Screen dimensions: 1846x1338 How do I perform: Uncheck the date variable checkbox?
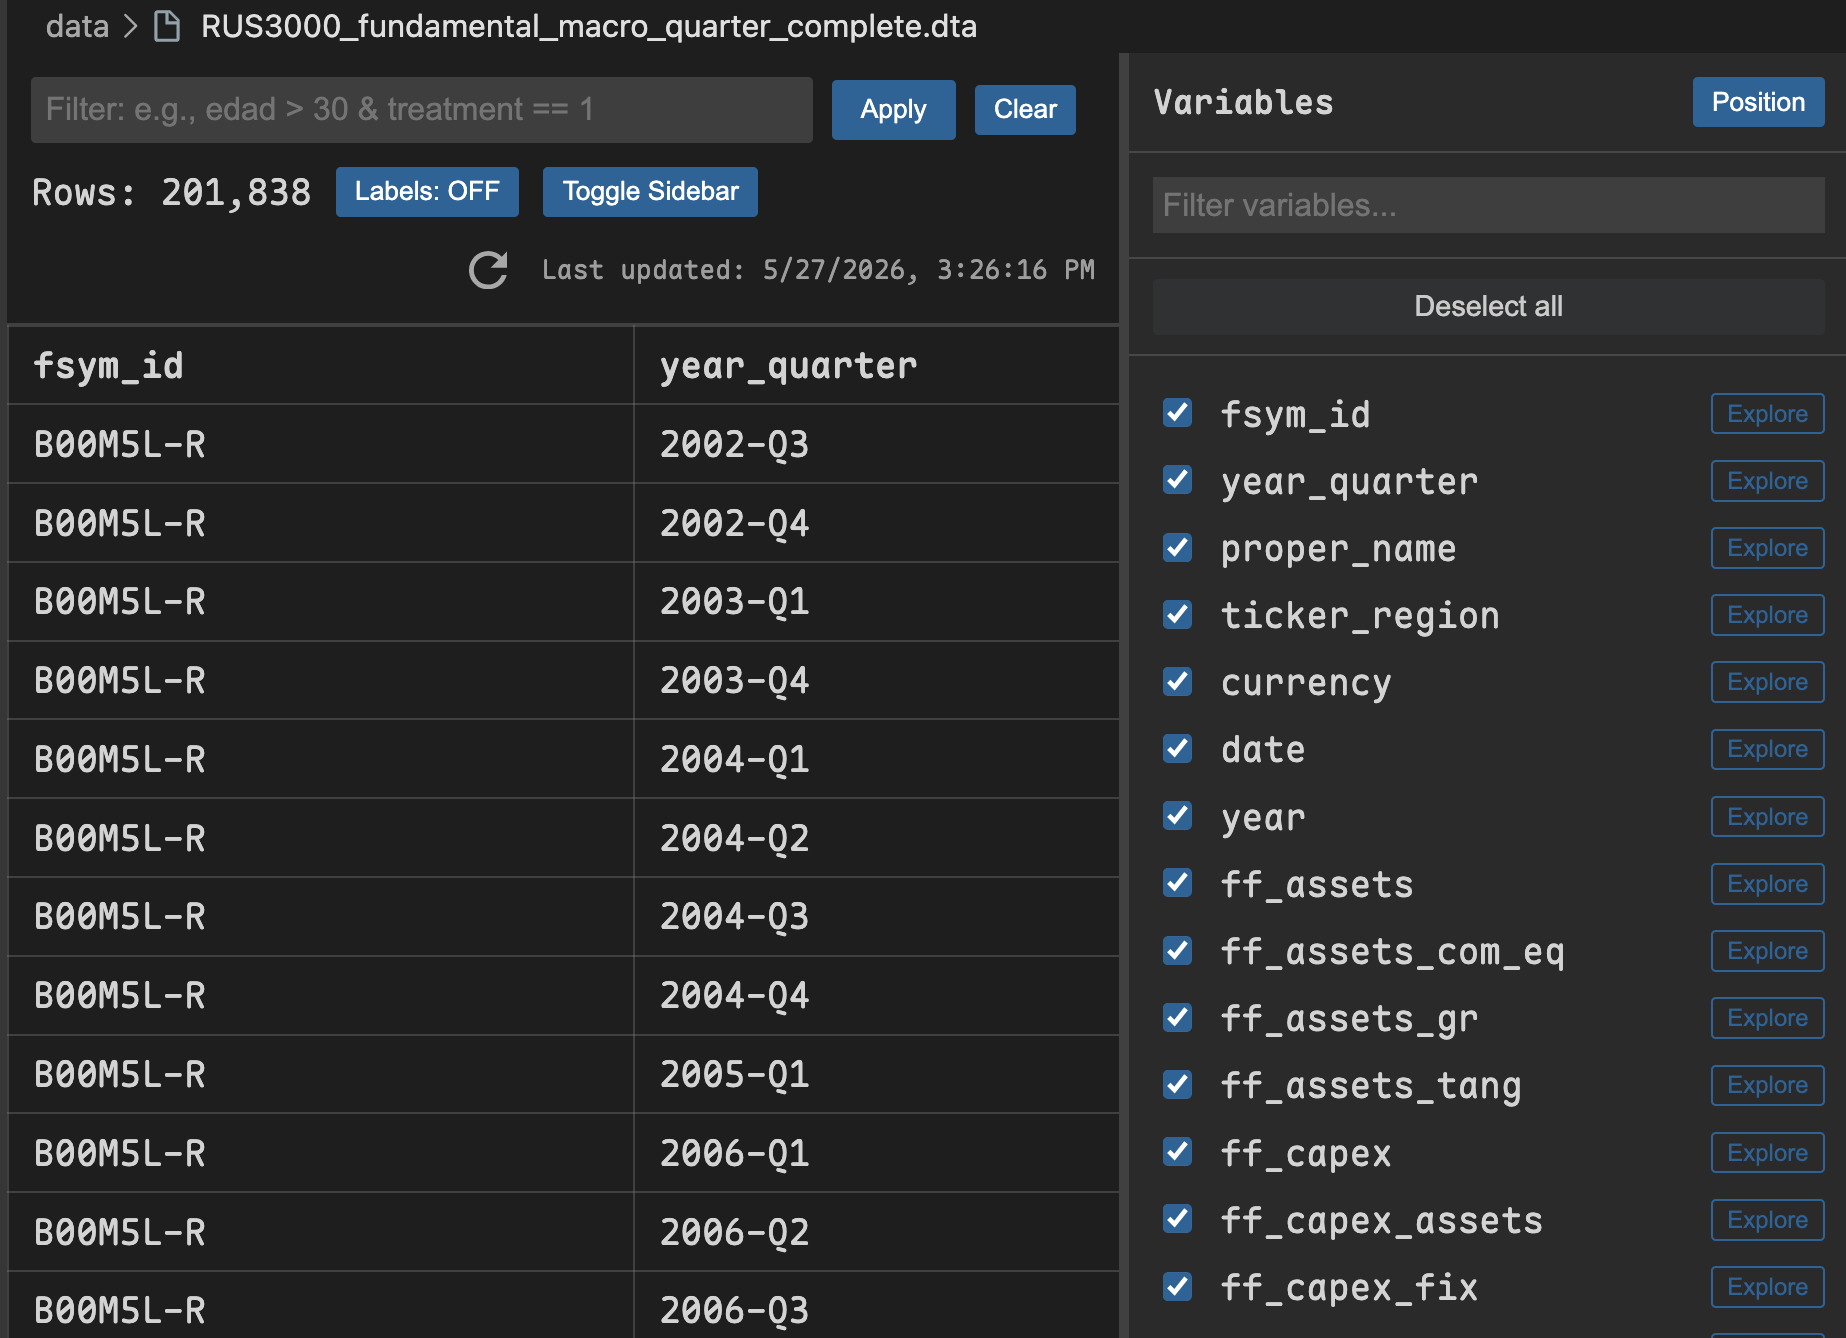coord(1178,749)
